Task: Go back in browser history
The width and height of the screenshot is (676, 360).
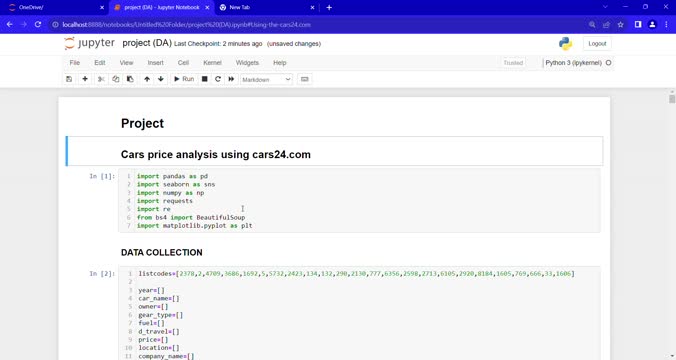Action: coord(9,25)
